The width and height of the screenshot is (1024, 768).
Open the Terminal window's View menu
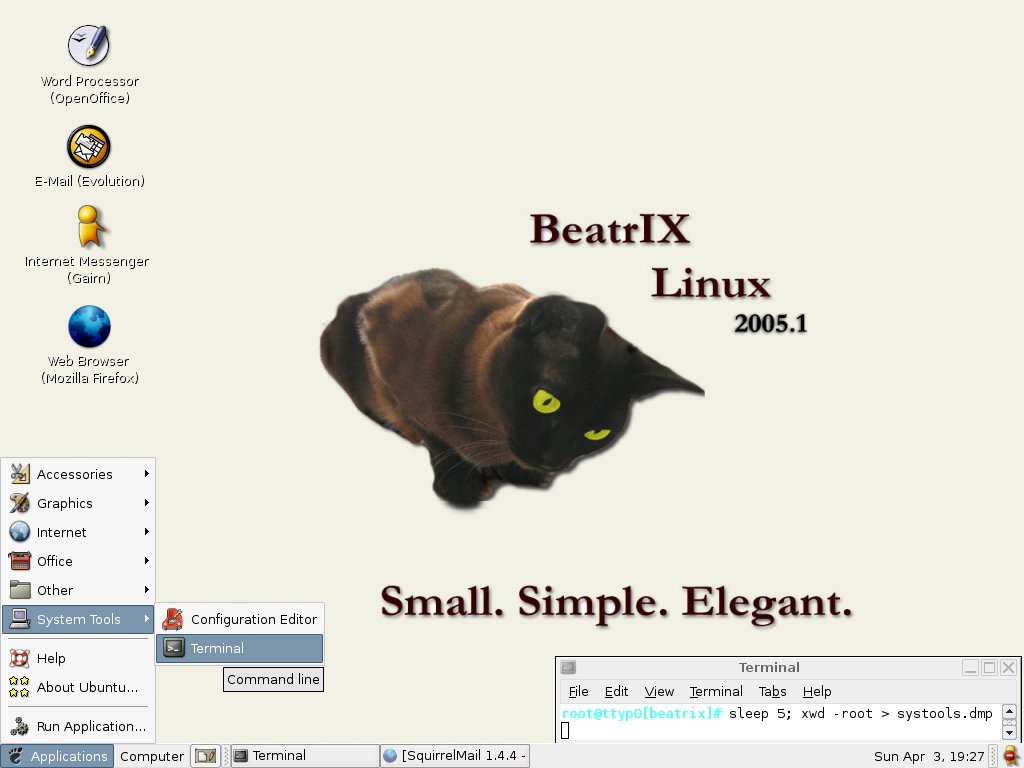[x=659, y=692]
